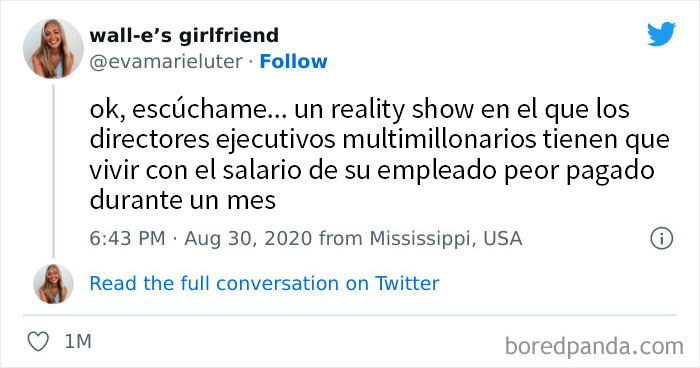Image resolution: width=700 pixels, height=368 pixels.
Task: Click the boredpanda.com watermark
Action: 594,347
